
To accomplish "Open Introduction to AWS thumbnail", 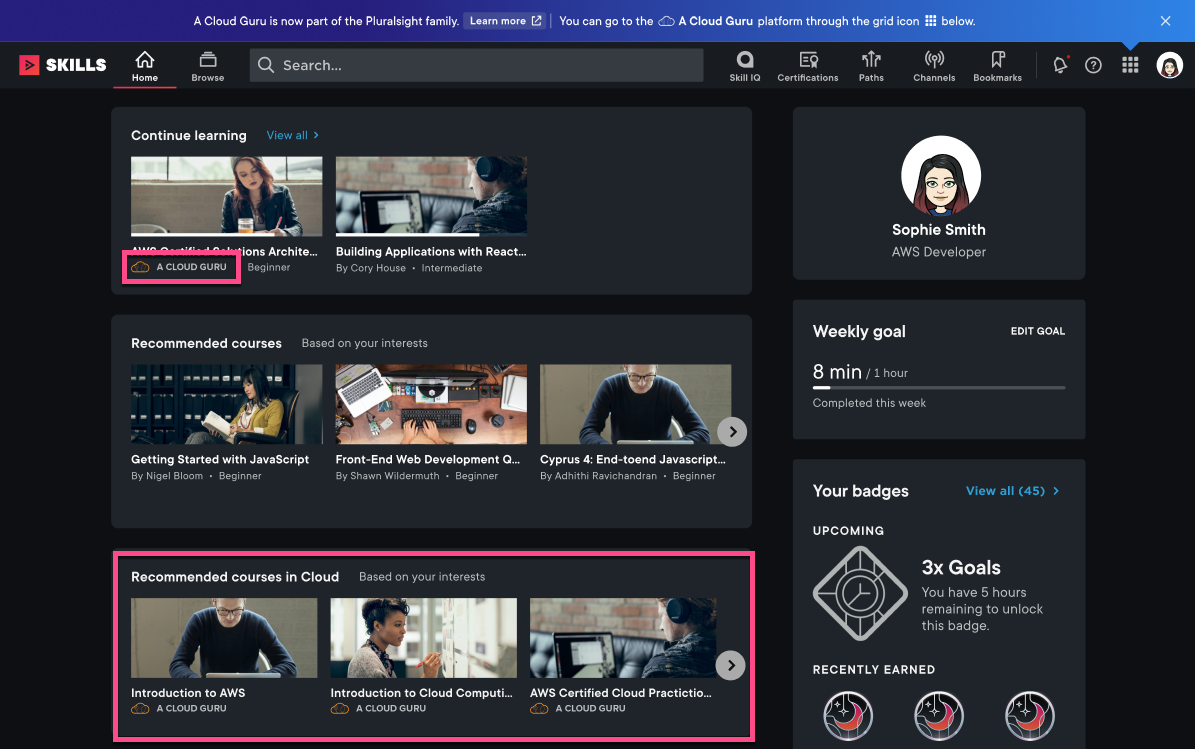I will 224,638.
